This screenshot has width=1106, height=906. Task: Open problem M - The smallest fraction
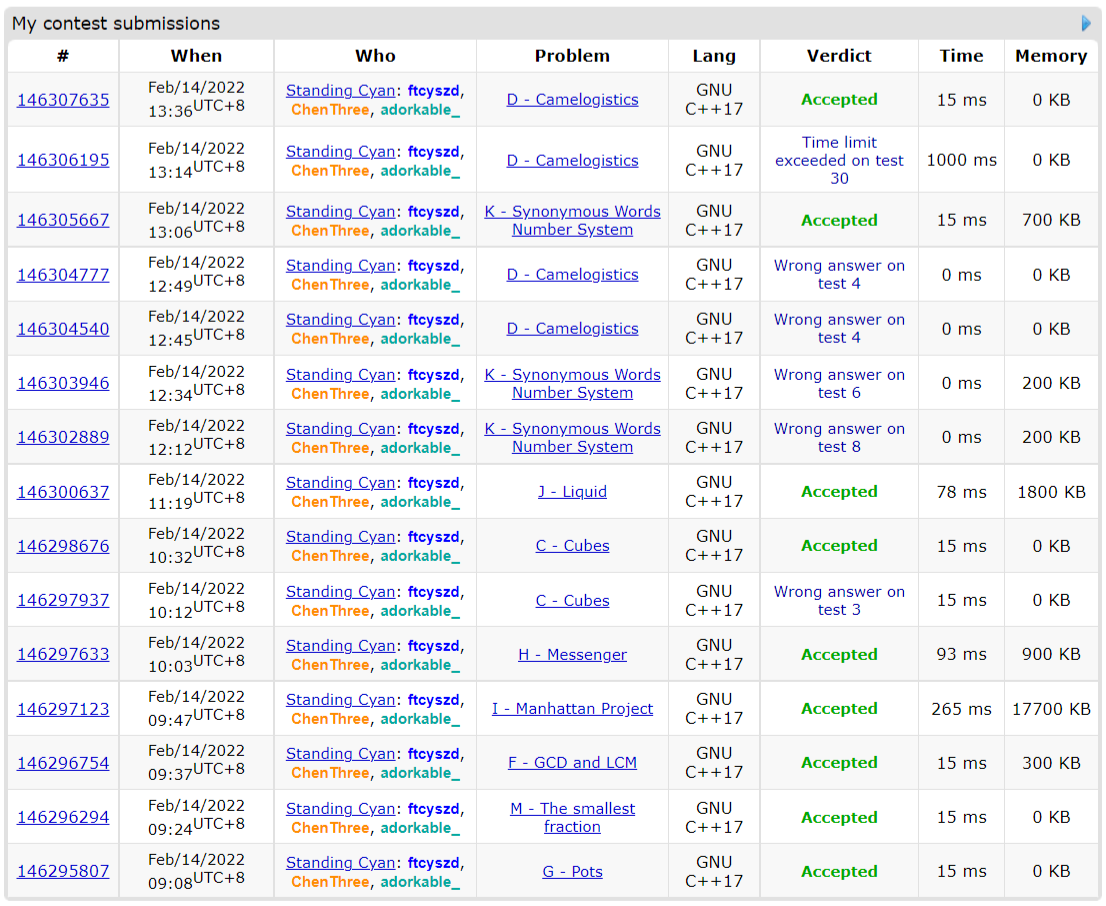[x=572, y=818]
